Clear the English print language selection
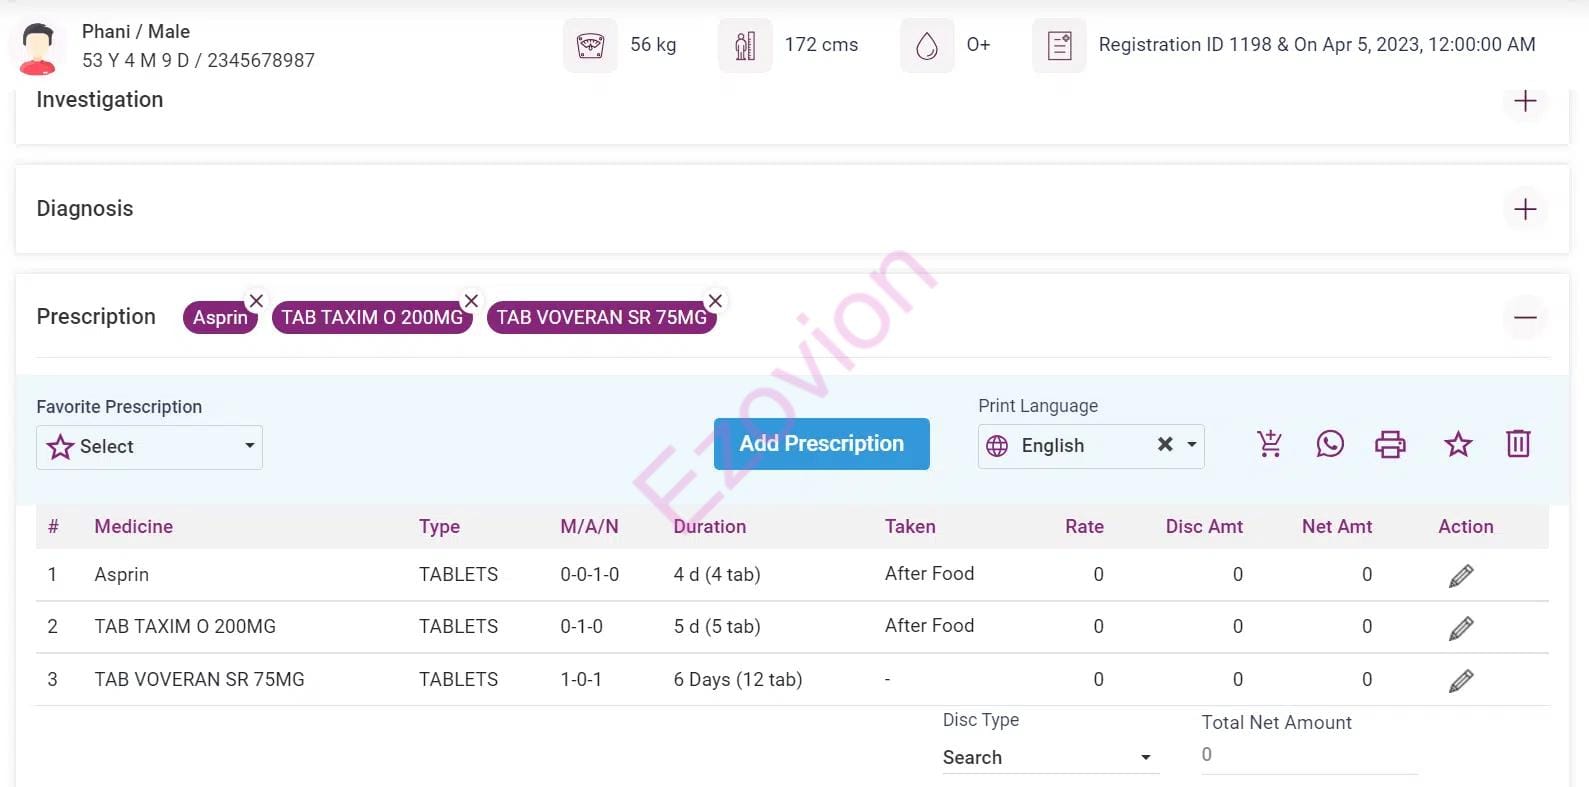1589x787 pixels. tap(1165, 445)
